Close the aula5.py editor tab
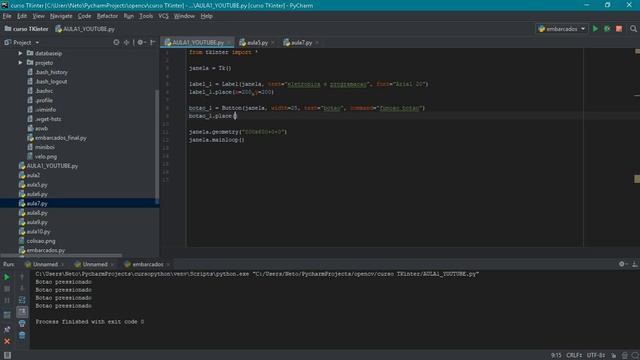This screenshot has width=640, height=360. 273,42
